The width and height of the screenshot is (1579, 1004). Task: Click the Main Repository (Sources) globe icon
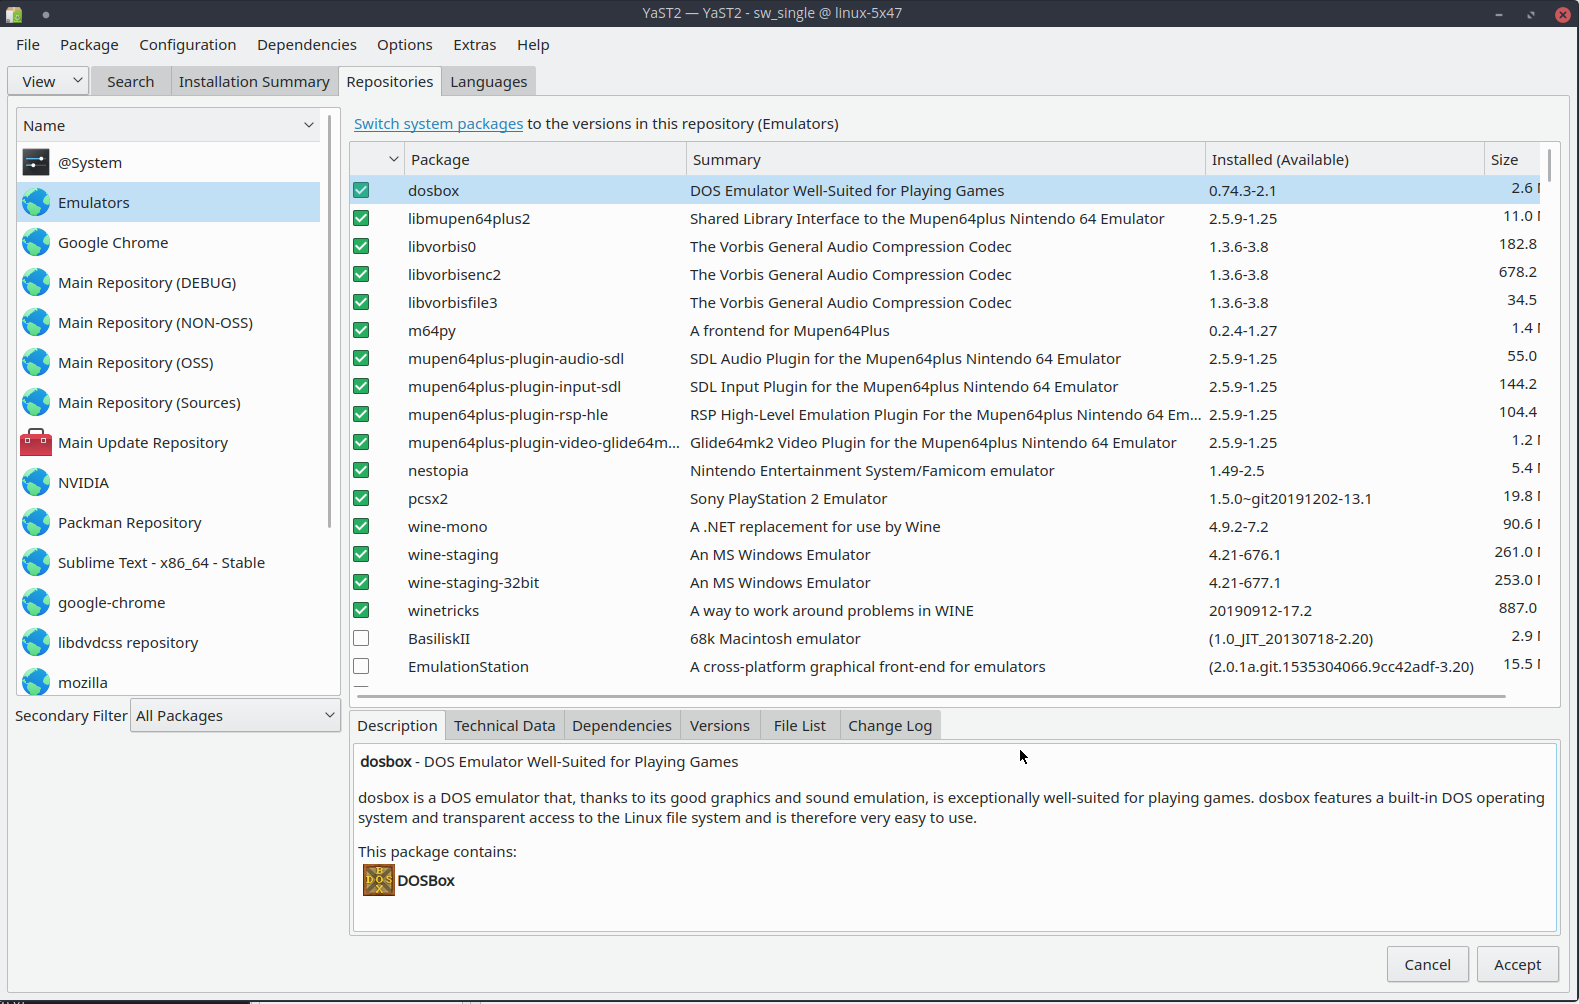36,402
